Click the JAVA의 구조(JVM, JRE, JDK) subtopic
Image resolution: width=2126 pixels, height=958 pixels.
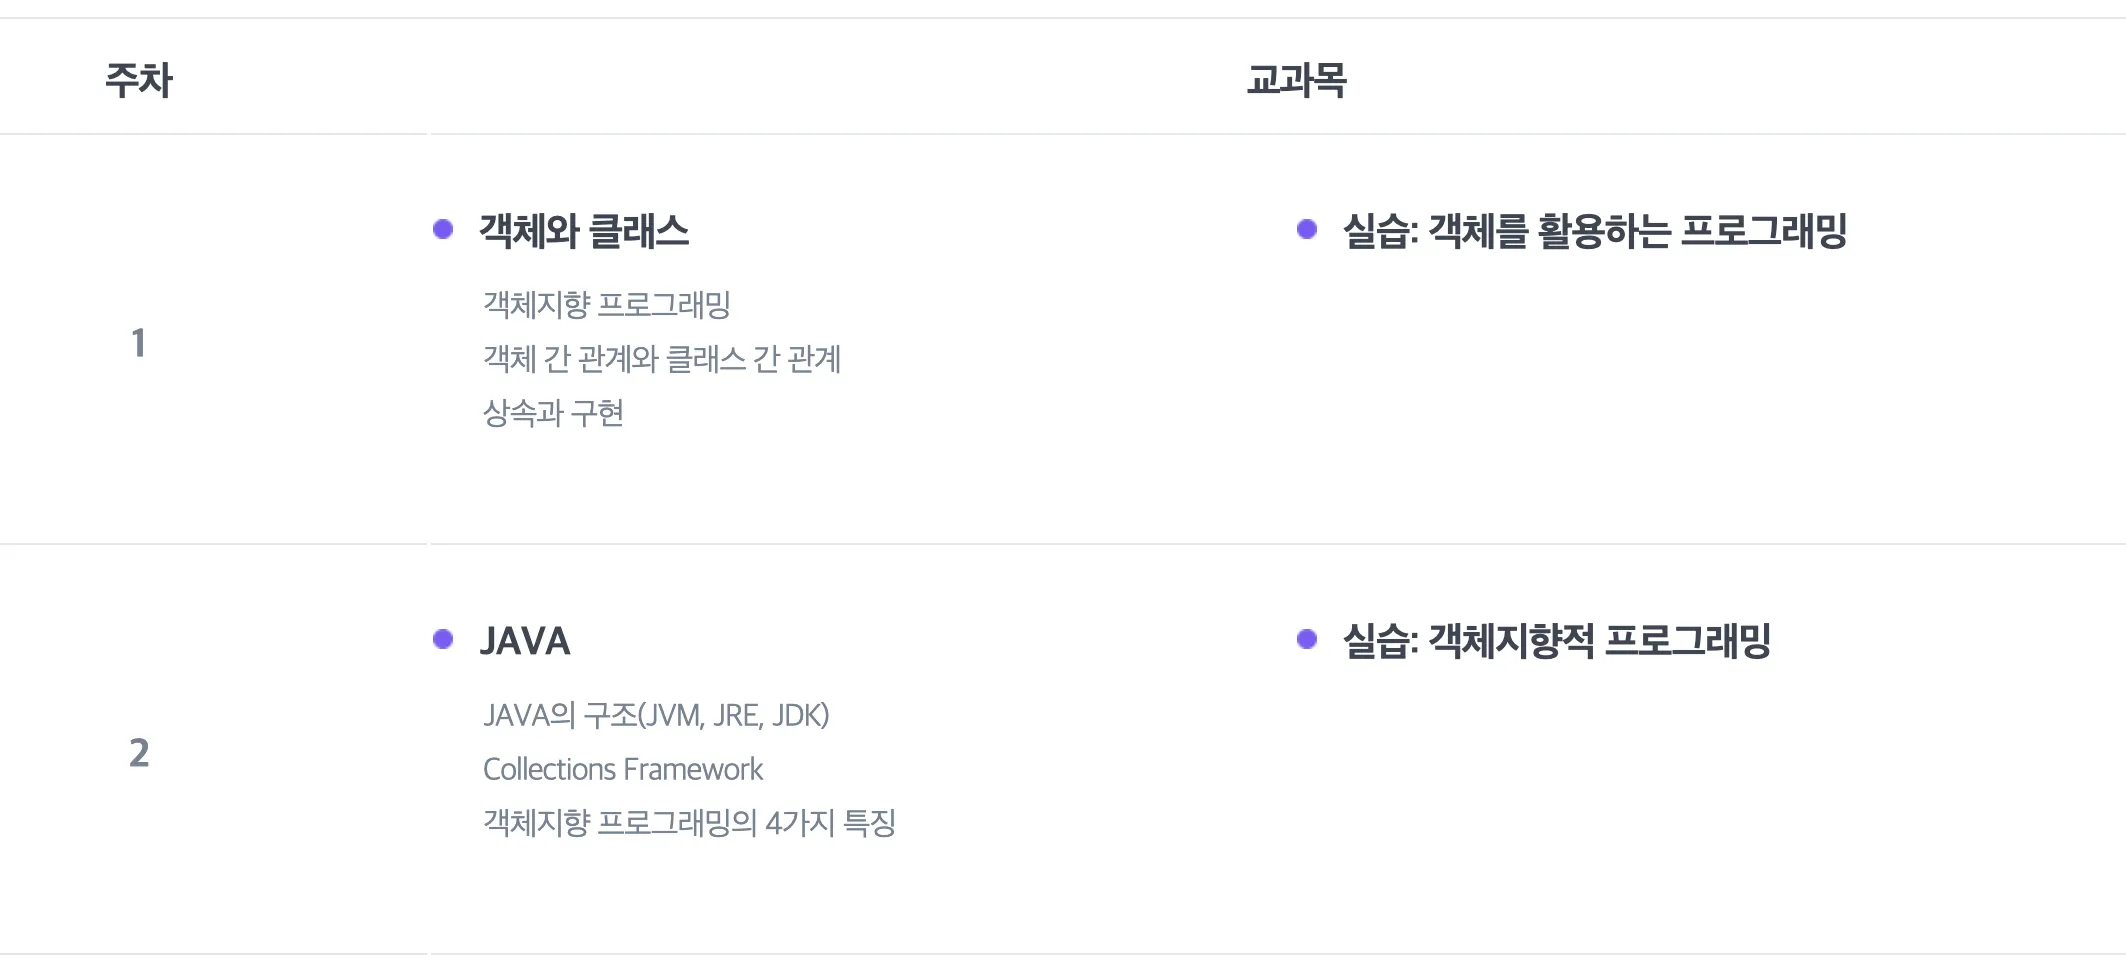[x=656, y=715]
